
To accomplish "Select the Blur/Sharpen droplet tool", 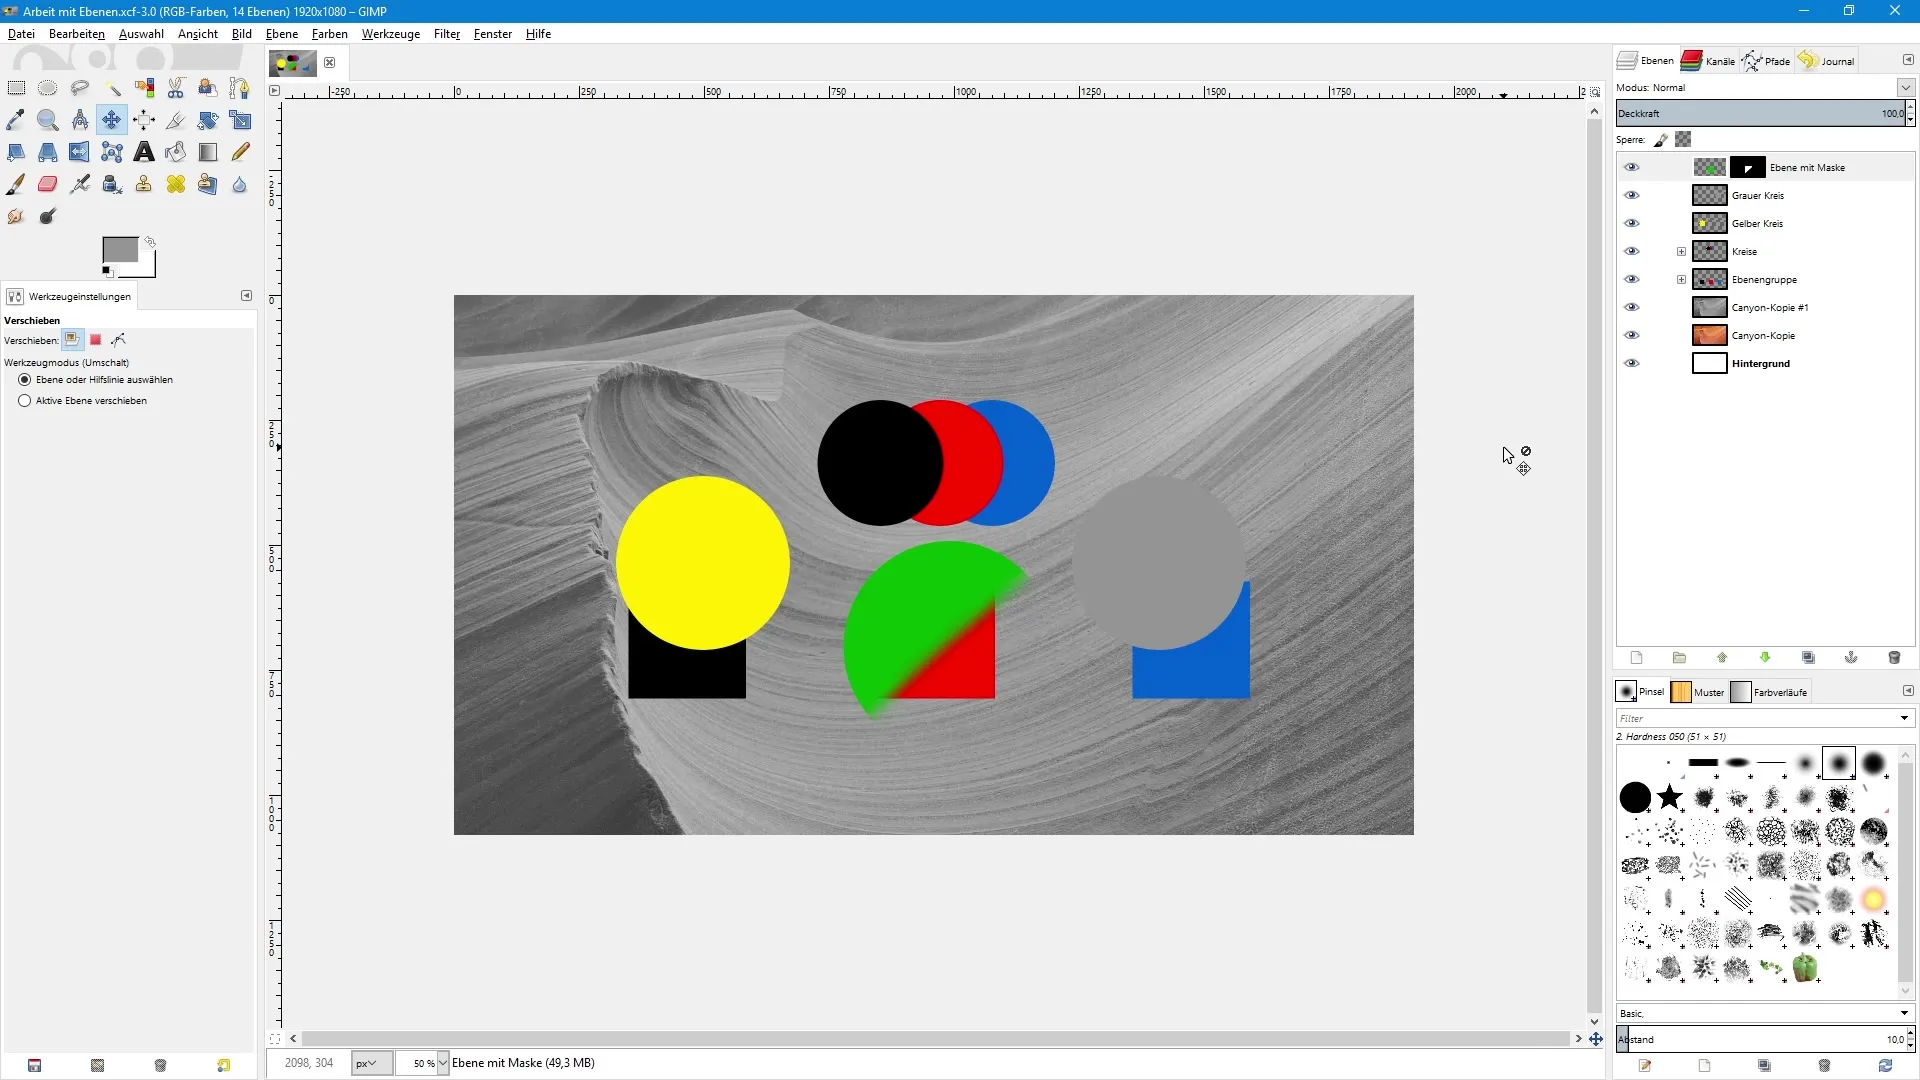I will tap(240, 184).
